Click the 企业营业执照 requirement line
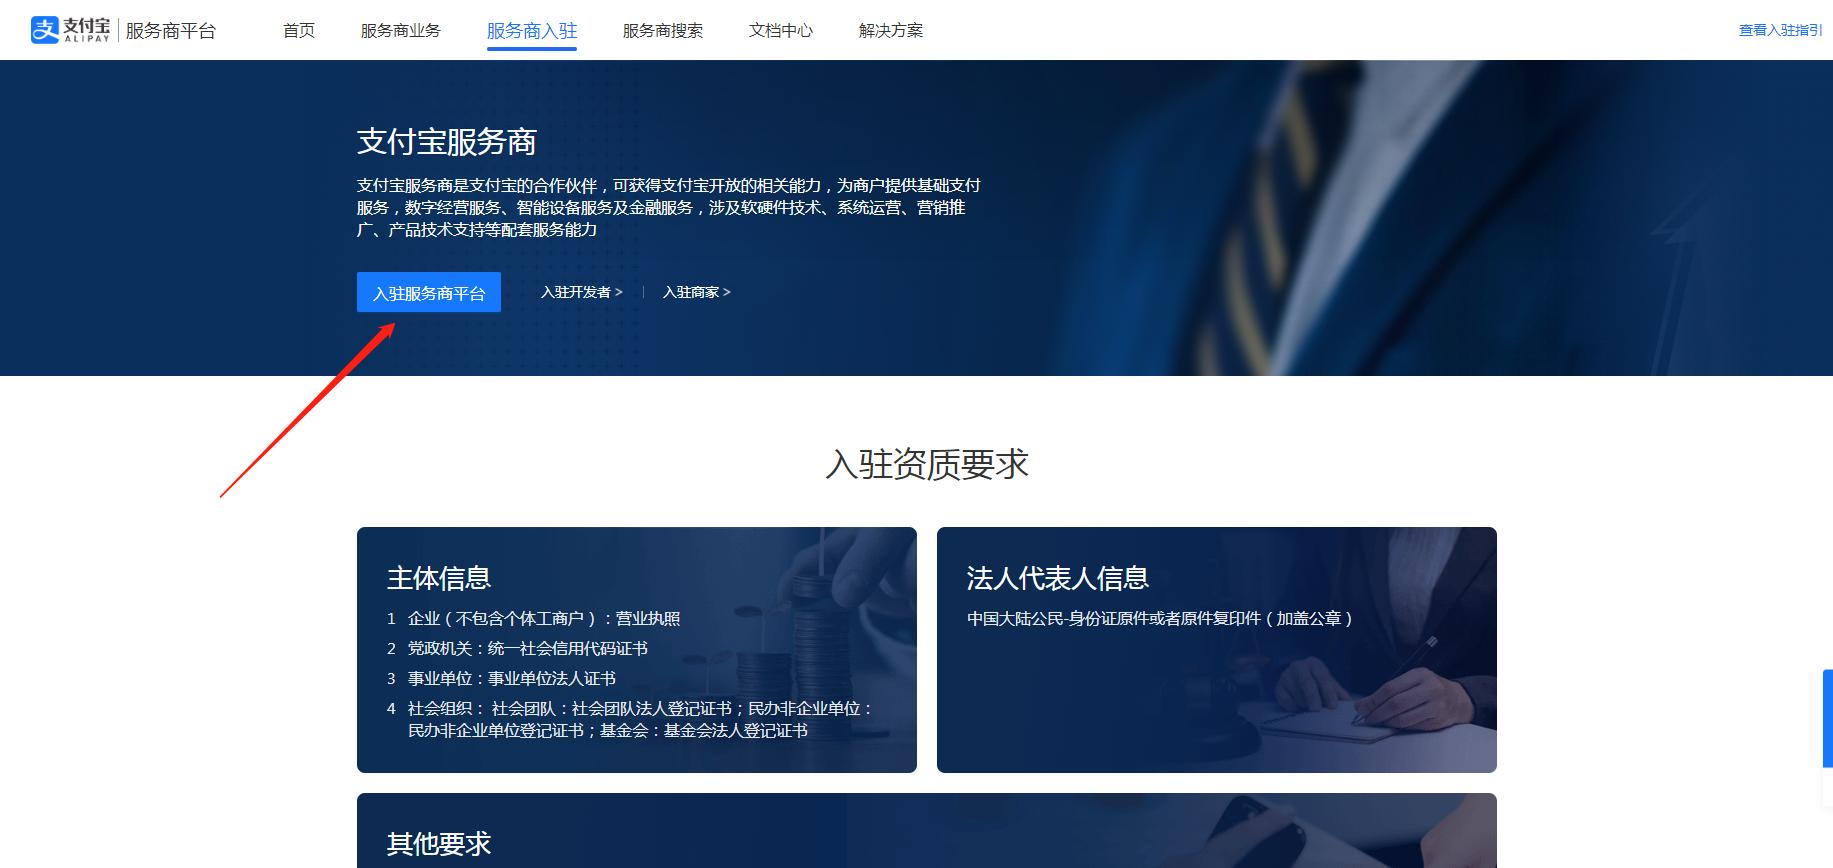The image size is (1833, 868). coord(543,618)
